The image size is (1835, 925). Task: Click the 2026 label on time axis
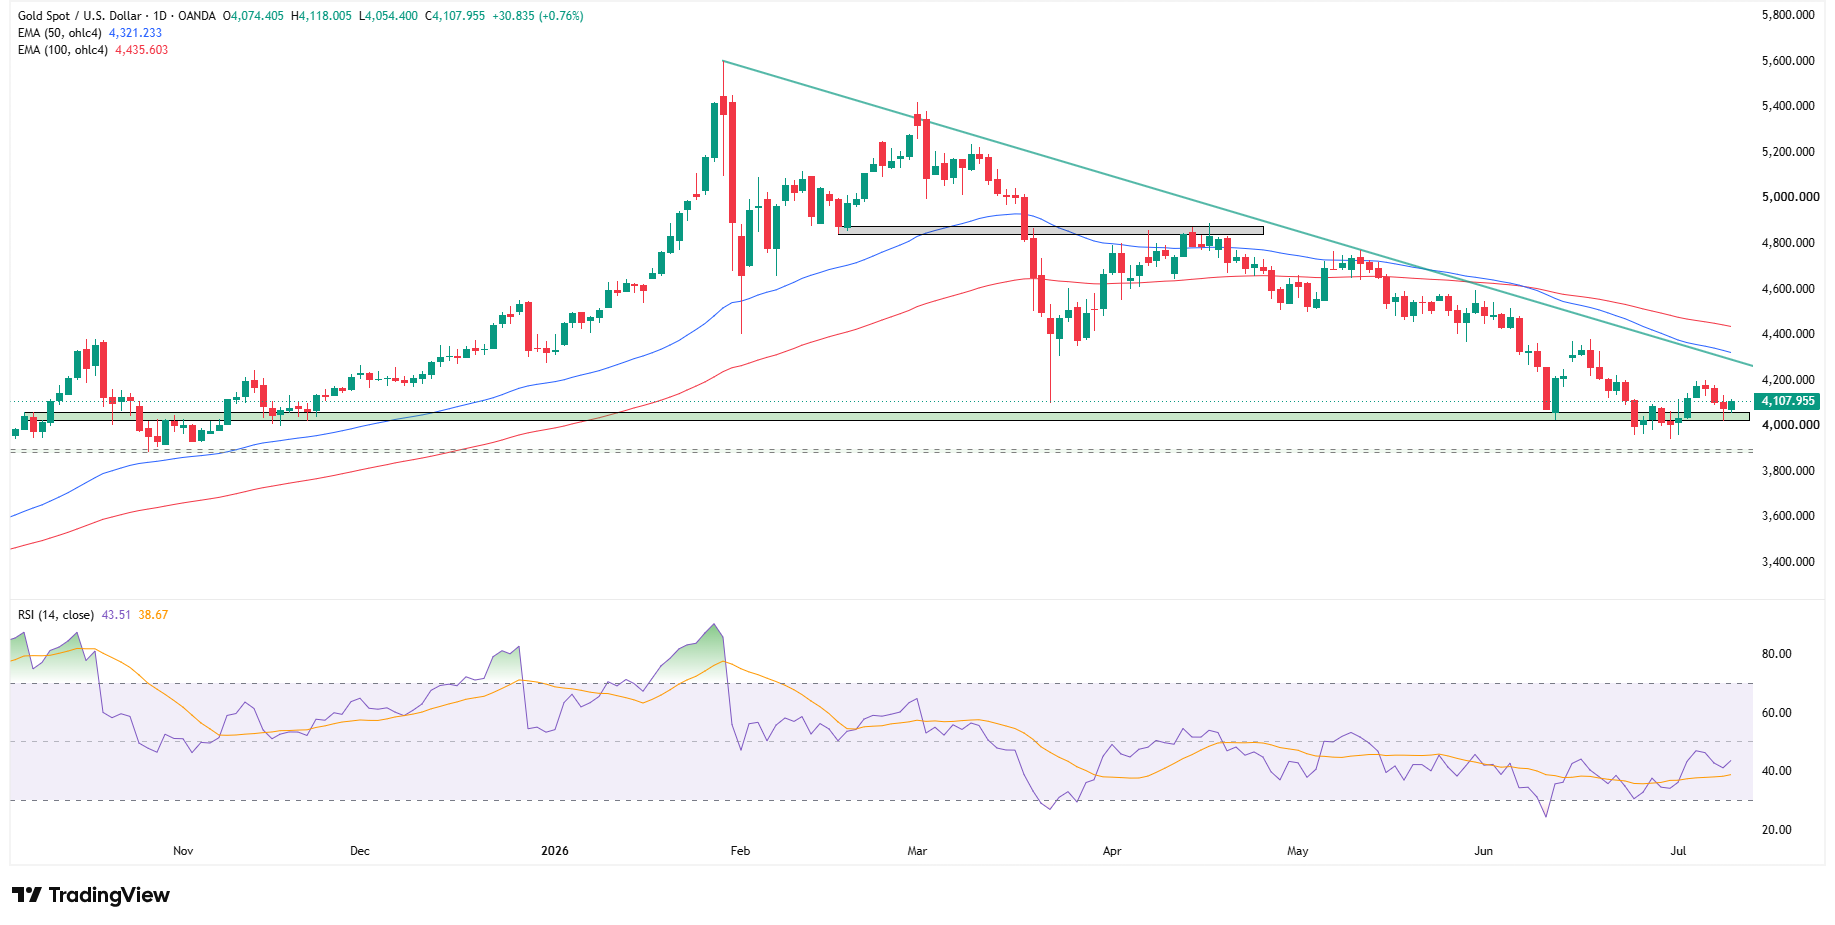click(x=554, y=851)
